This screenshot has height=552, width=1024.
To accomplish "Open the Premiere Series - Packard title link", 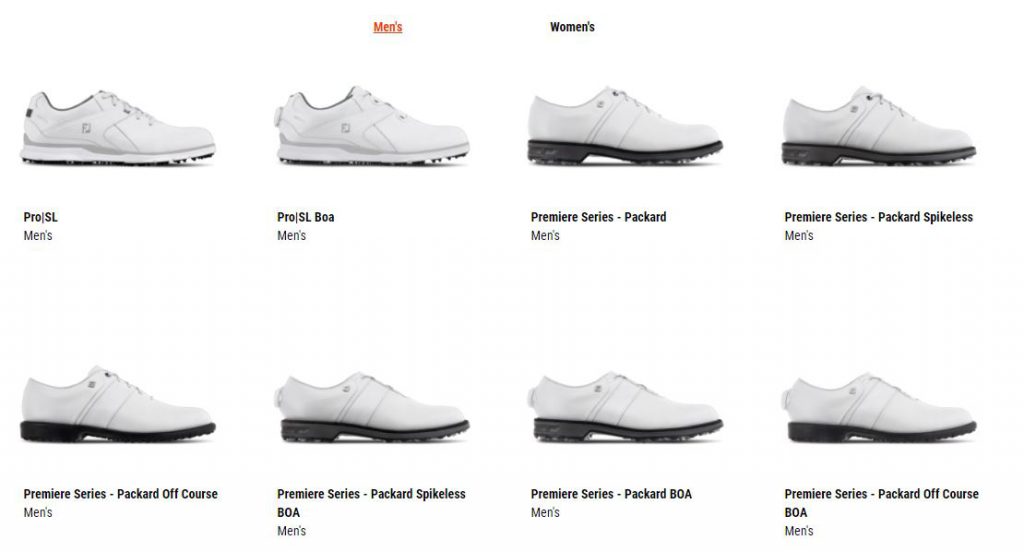I will (x=598, y=217).
